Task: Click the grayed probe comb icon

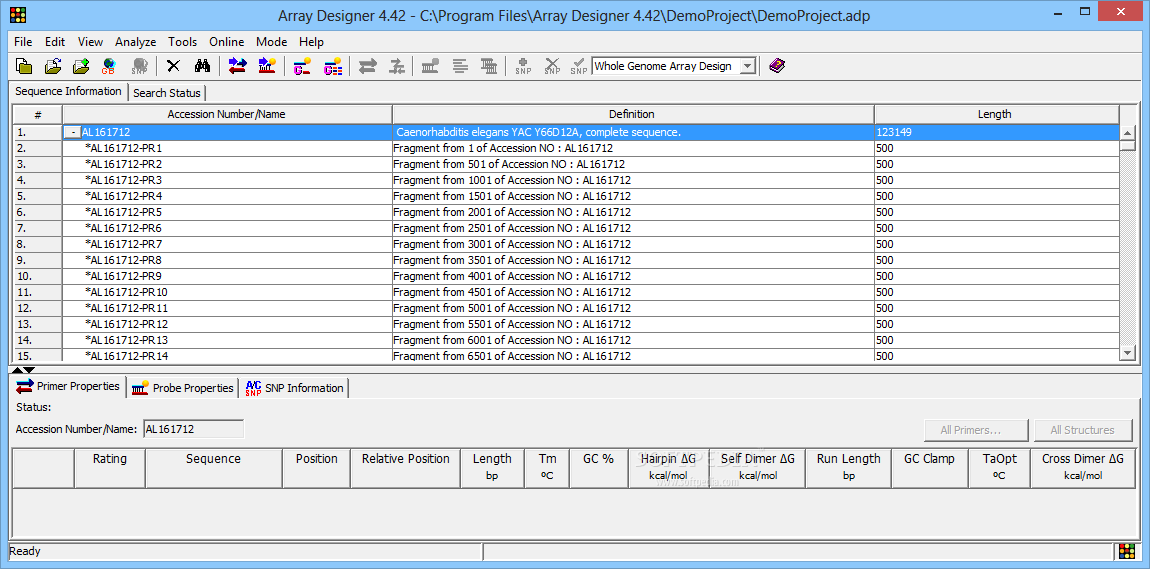Action: [x=431, y=66]
